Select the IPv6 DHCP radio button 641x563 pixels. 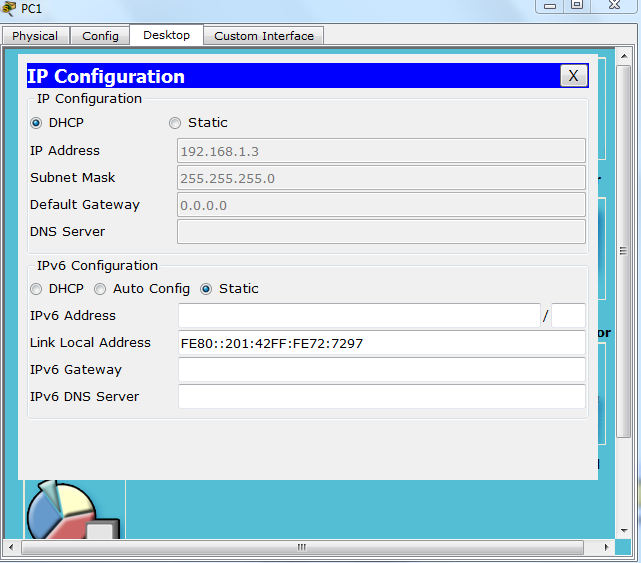coord(36,289)
